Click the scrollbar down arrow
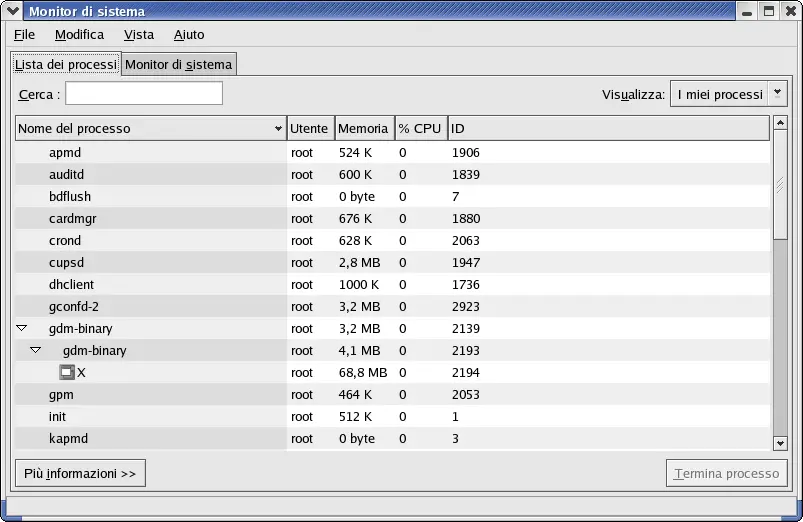The image size is (803, 522). coord(780,442)
